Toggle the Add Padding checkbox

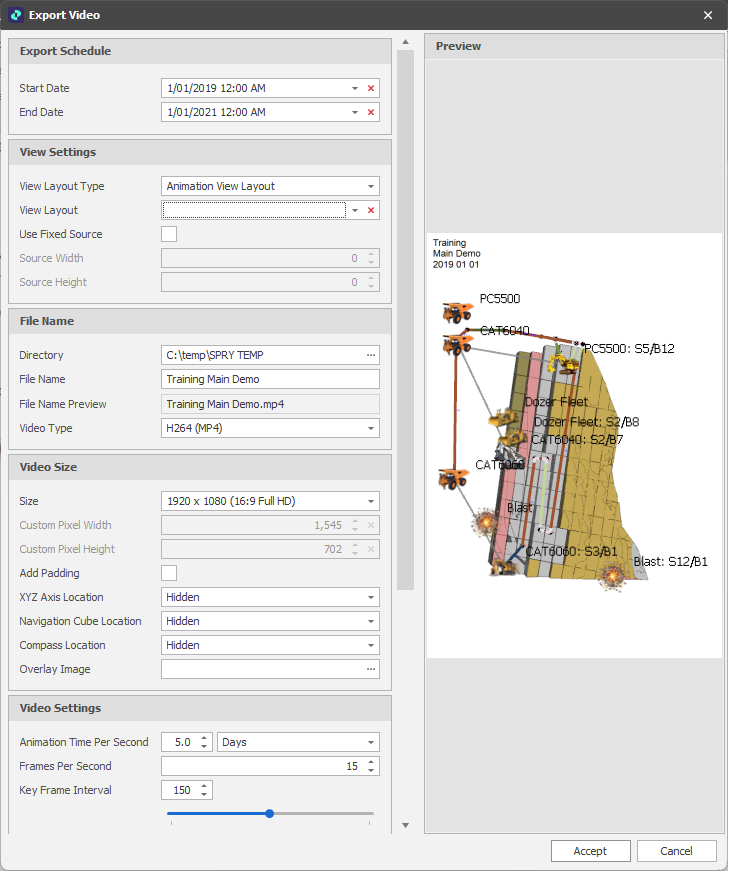(169, 573)
